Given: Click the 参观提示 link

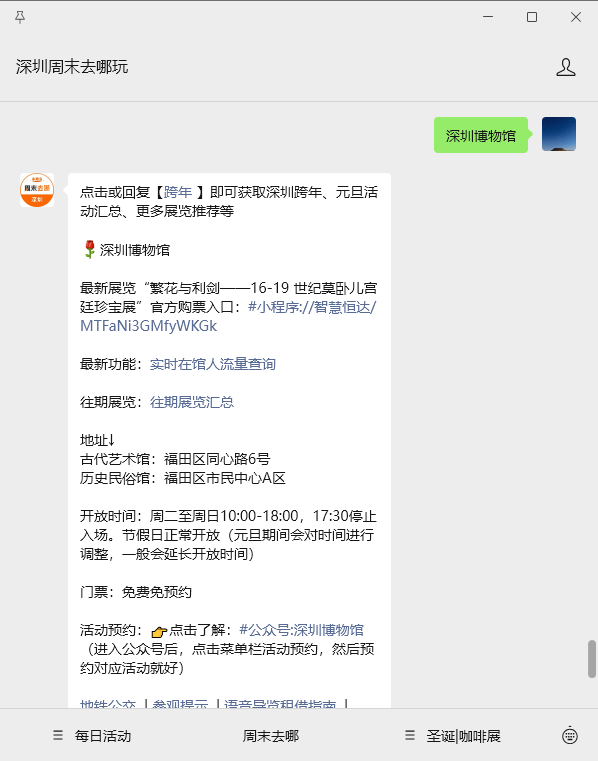Looking at the screenshot, I should [180, 703].
